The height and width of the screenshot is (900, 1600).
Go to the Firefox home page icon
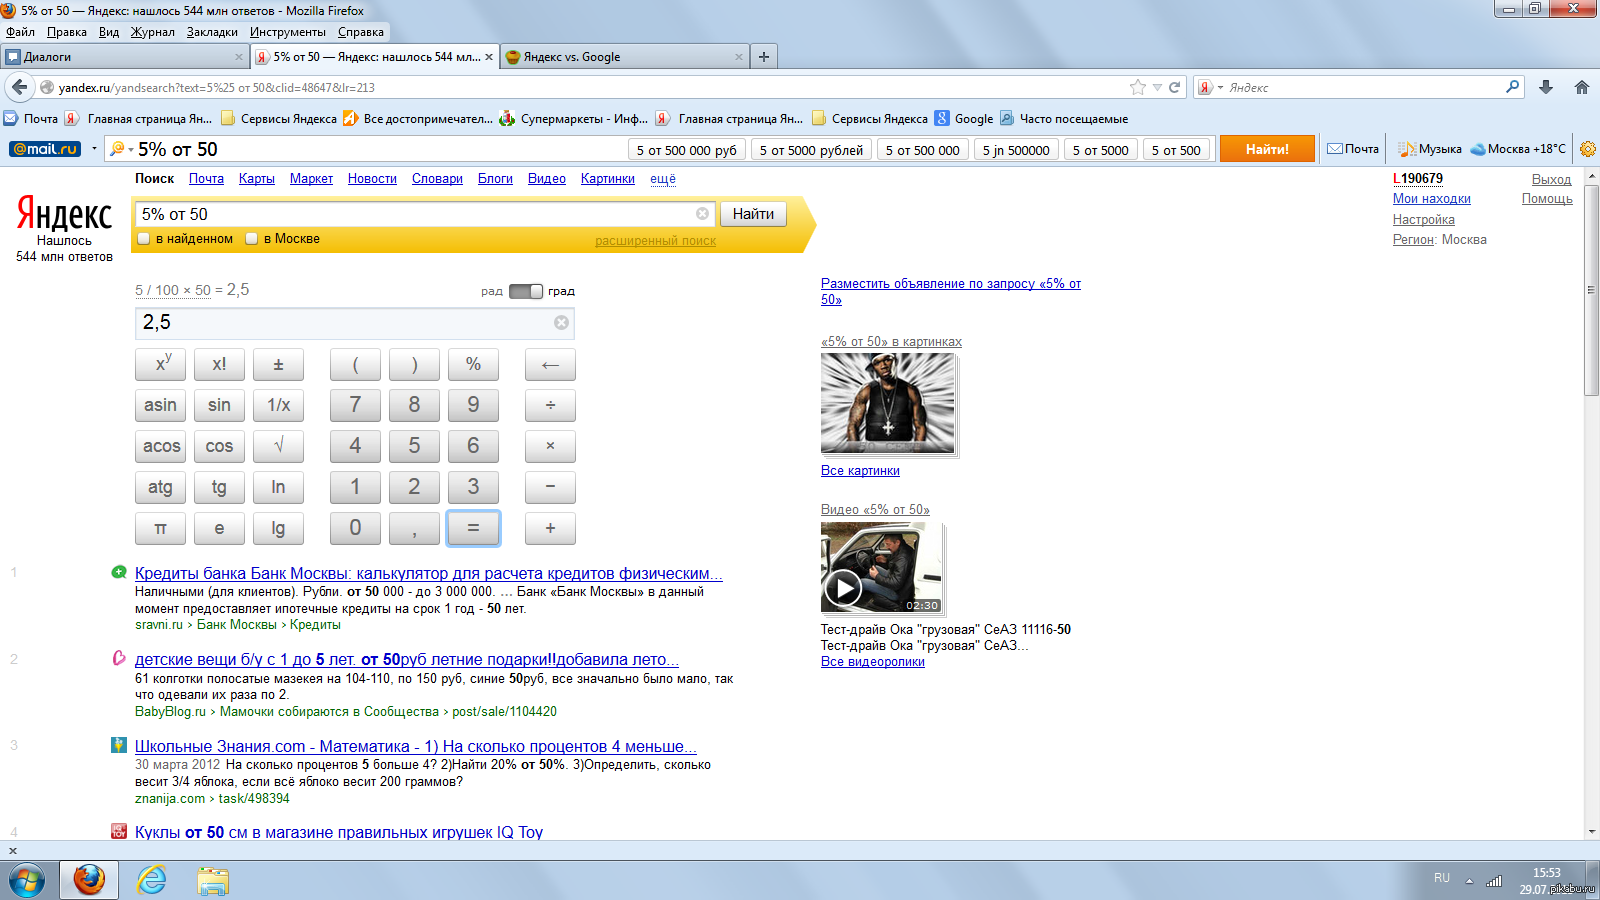click(1582, 87)
